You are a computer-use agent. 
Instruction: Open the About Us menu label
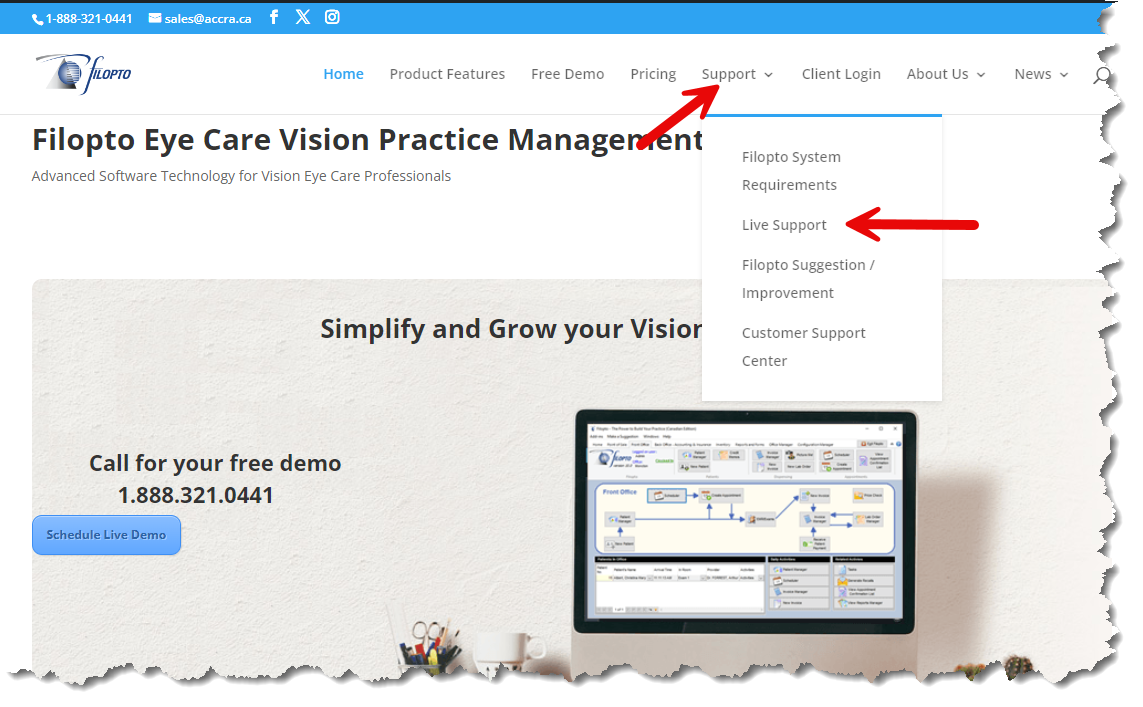pos(937,74)
